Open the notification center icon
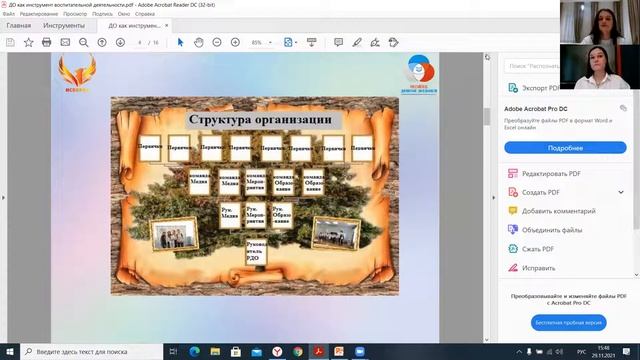This screenshot has height=360, width=640. coord(627,351)
